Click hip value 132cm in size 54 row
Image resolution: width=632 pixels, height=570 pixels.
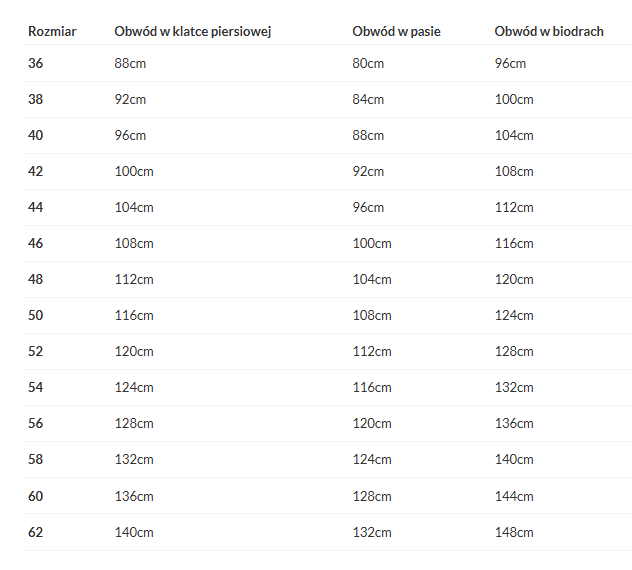pos(514,387)
